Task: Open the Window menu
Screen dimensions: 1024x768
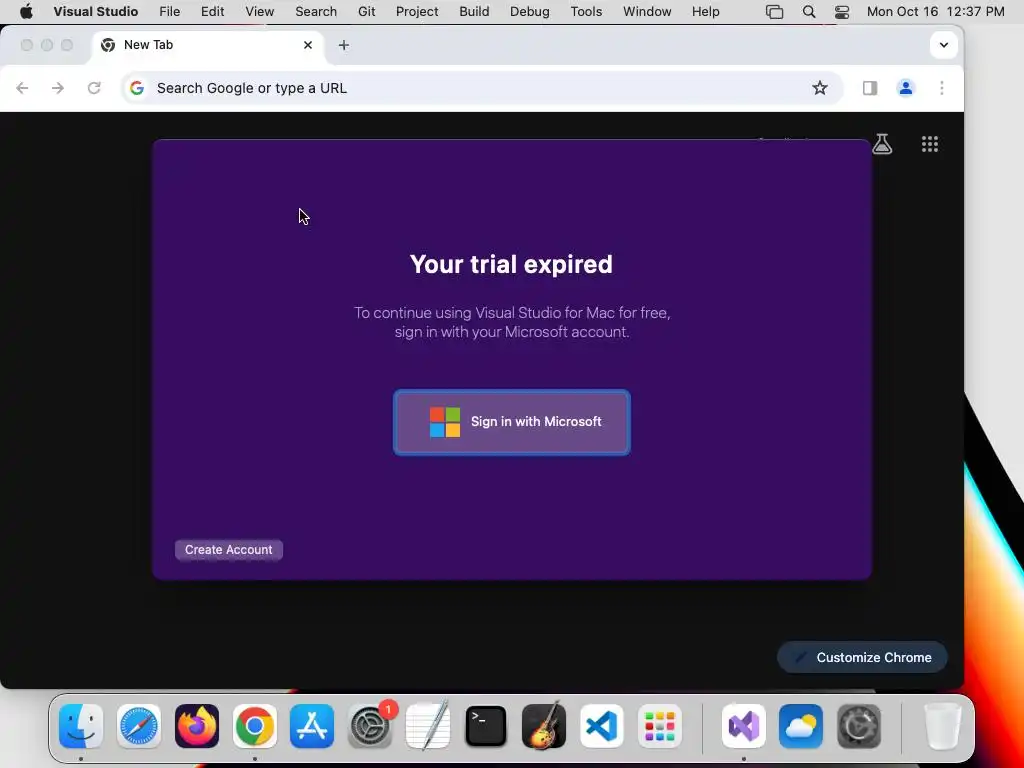Action: (647, 12)
